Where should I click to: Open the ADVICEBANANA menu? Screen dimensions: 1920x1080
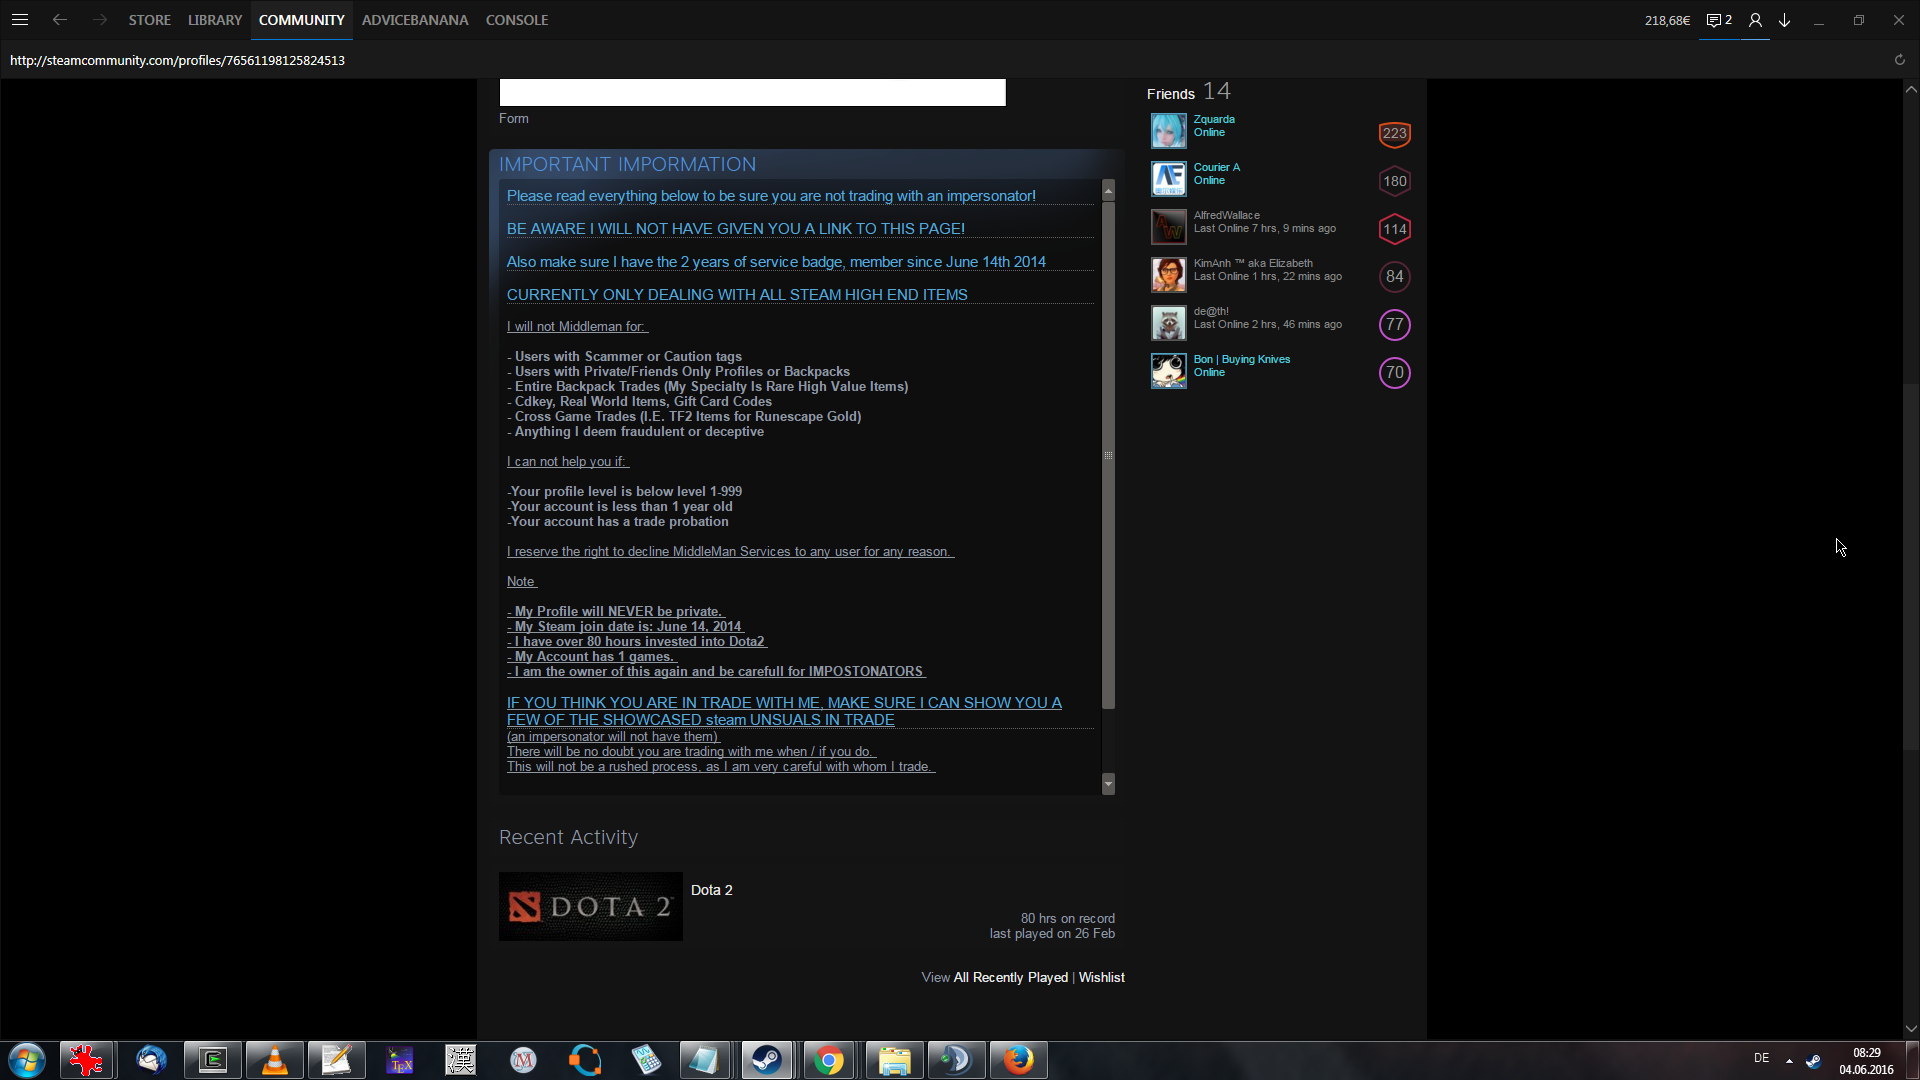tap(414, 20)
